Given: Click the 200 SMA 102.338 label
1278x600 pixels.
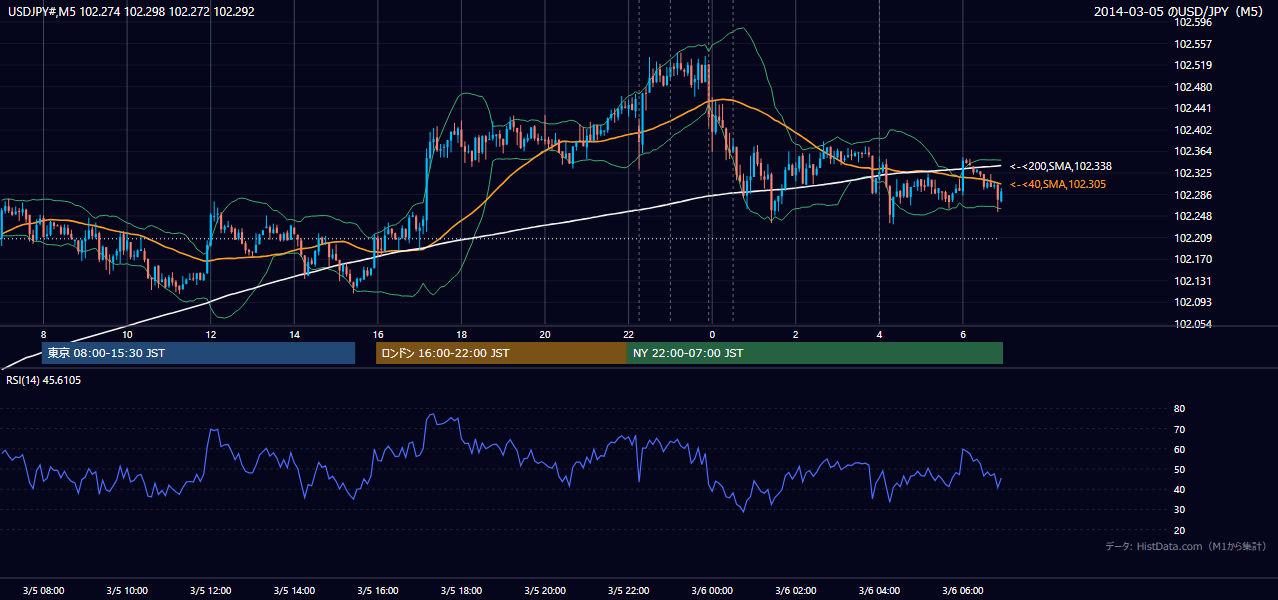Looking at the screenshot, I should 1060,166.
